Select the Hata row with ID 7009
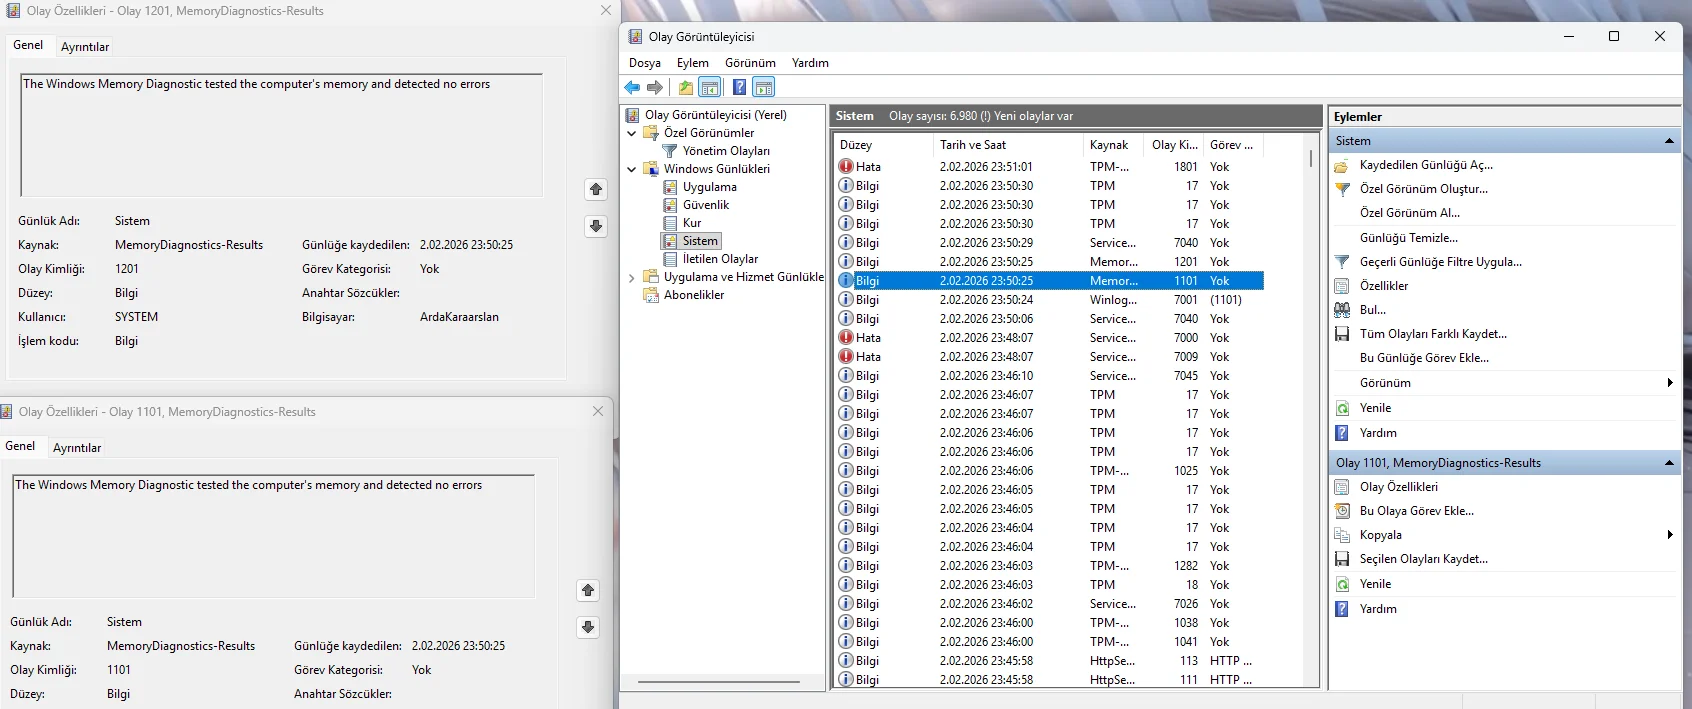This screenshot has height=709, width=1692. point(1050,357)
